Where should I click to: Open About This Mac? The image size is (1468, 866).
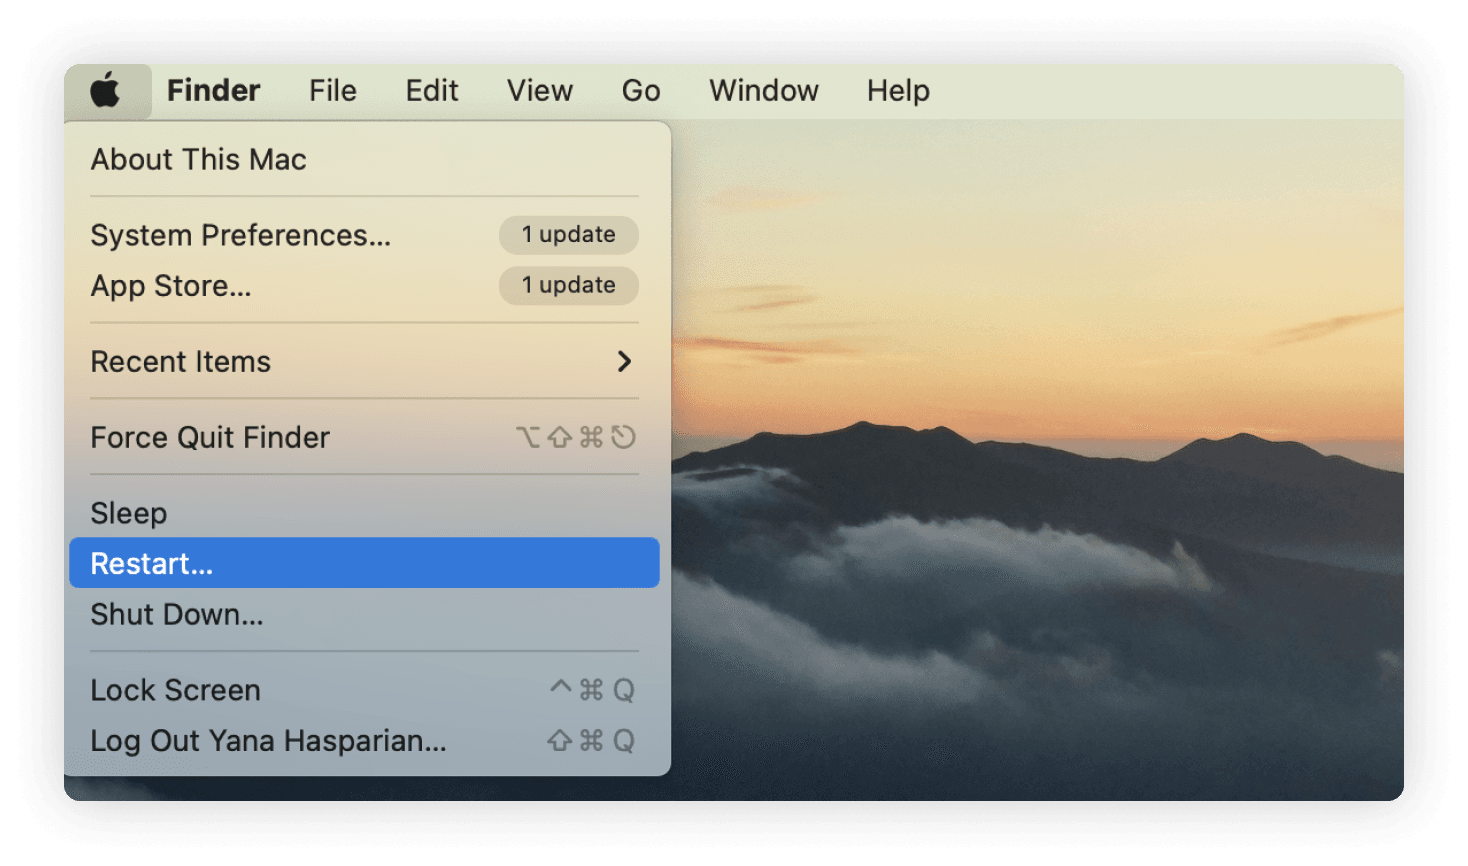[198, 160]
